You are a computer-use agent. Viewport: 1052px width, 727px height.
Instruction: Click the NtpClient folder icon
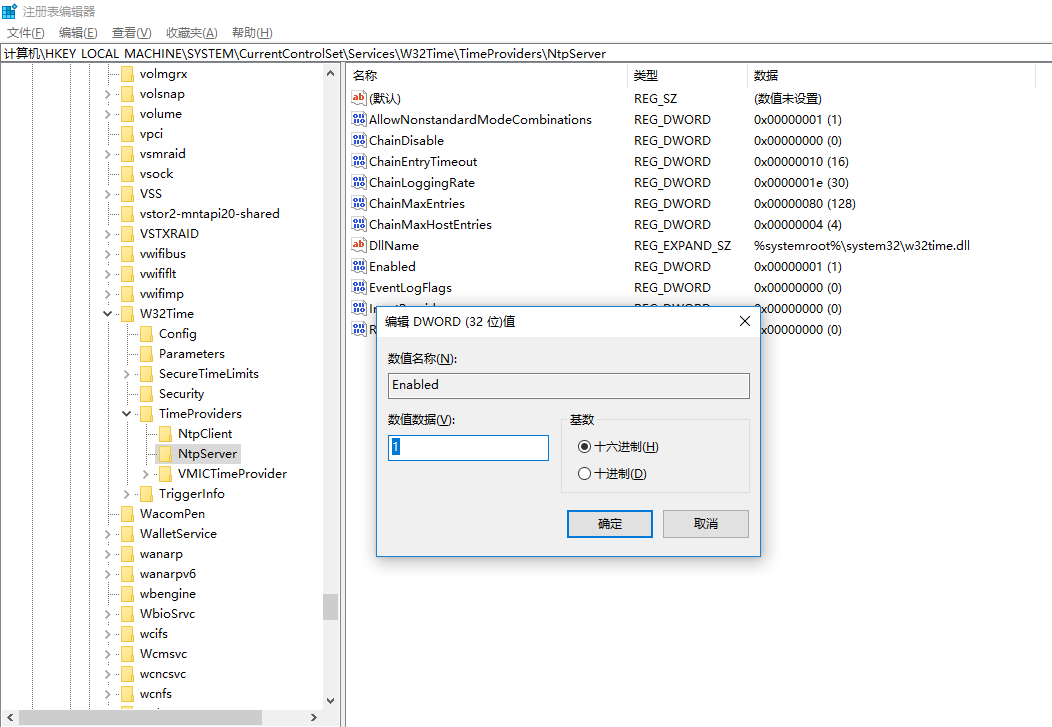(165, 434)
